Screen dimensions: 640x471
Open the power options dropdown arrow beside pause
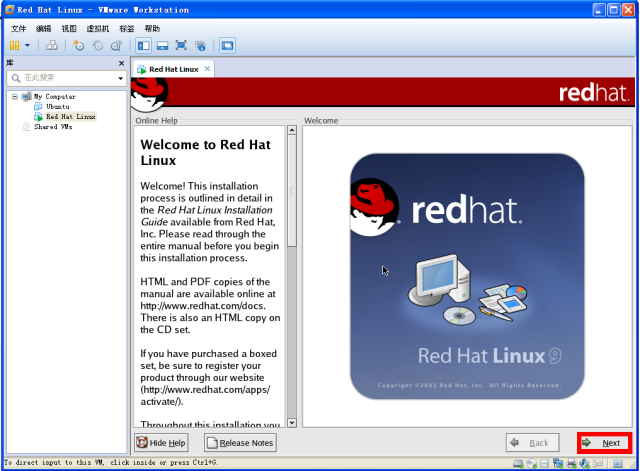coord(27,45)
